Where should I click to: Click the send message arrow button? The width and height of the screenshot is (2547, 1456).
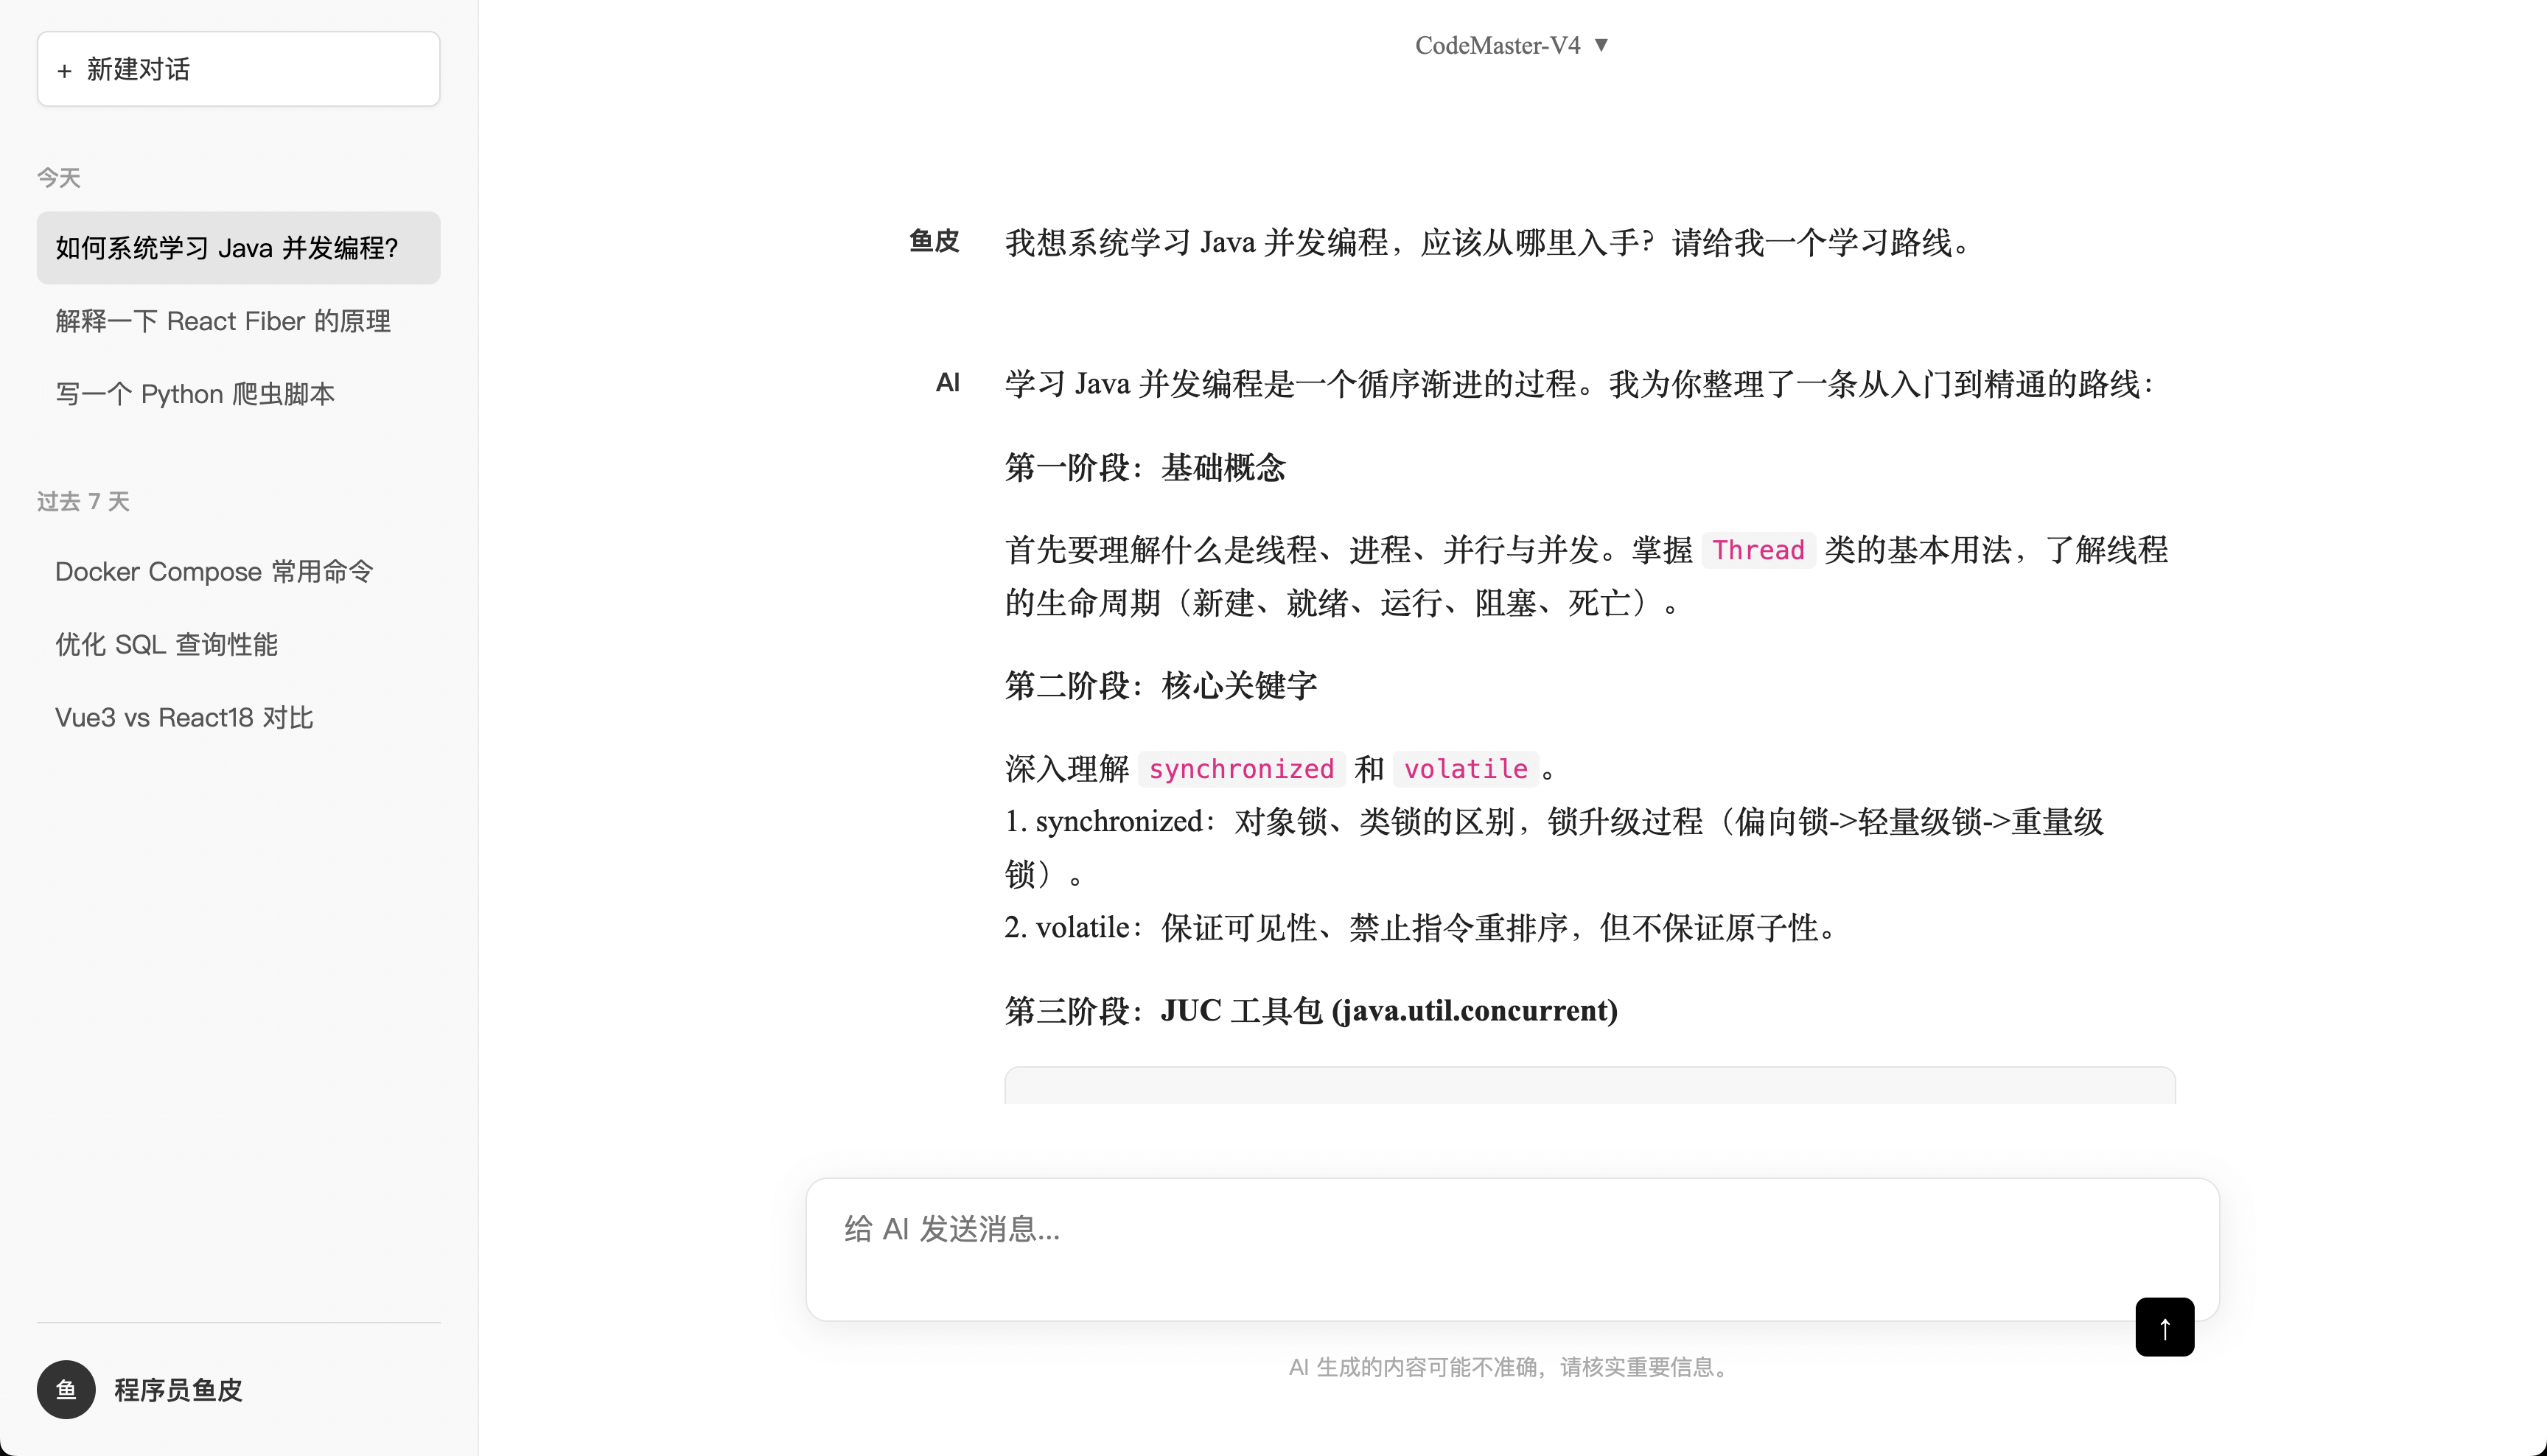2164,1327
